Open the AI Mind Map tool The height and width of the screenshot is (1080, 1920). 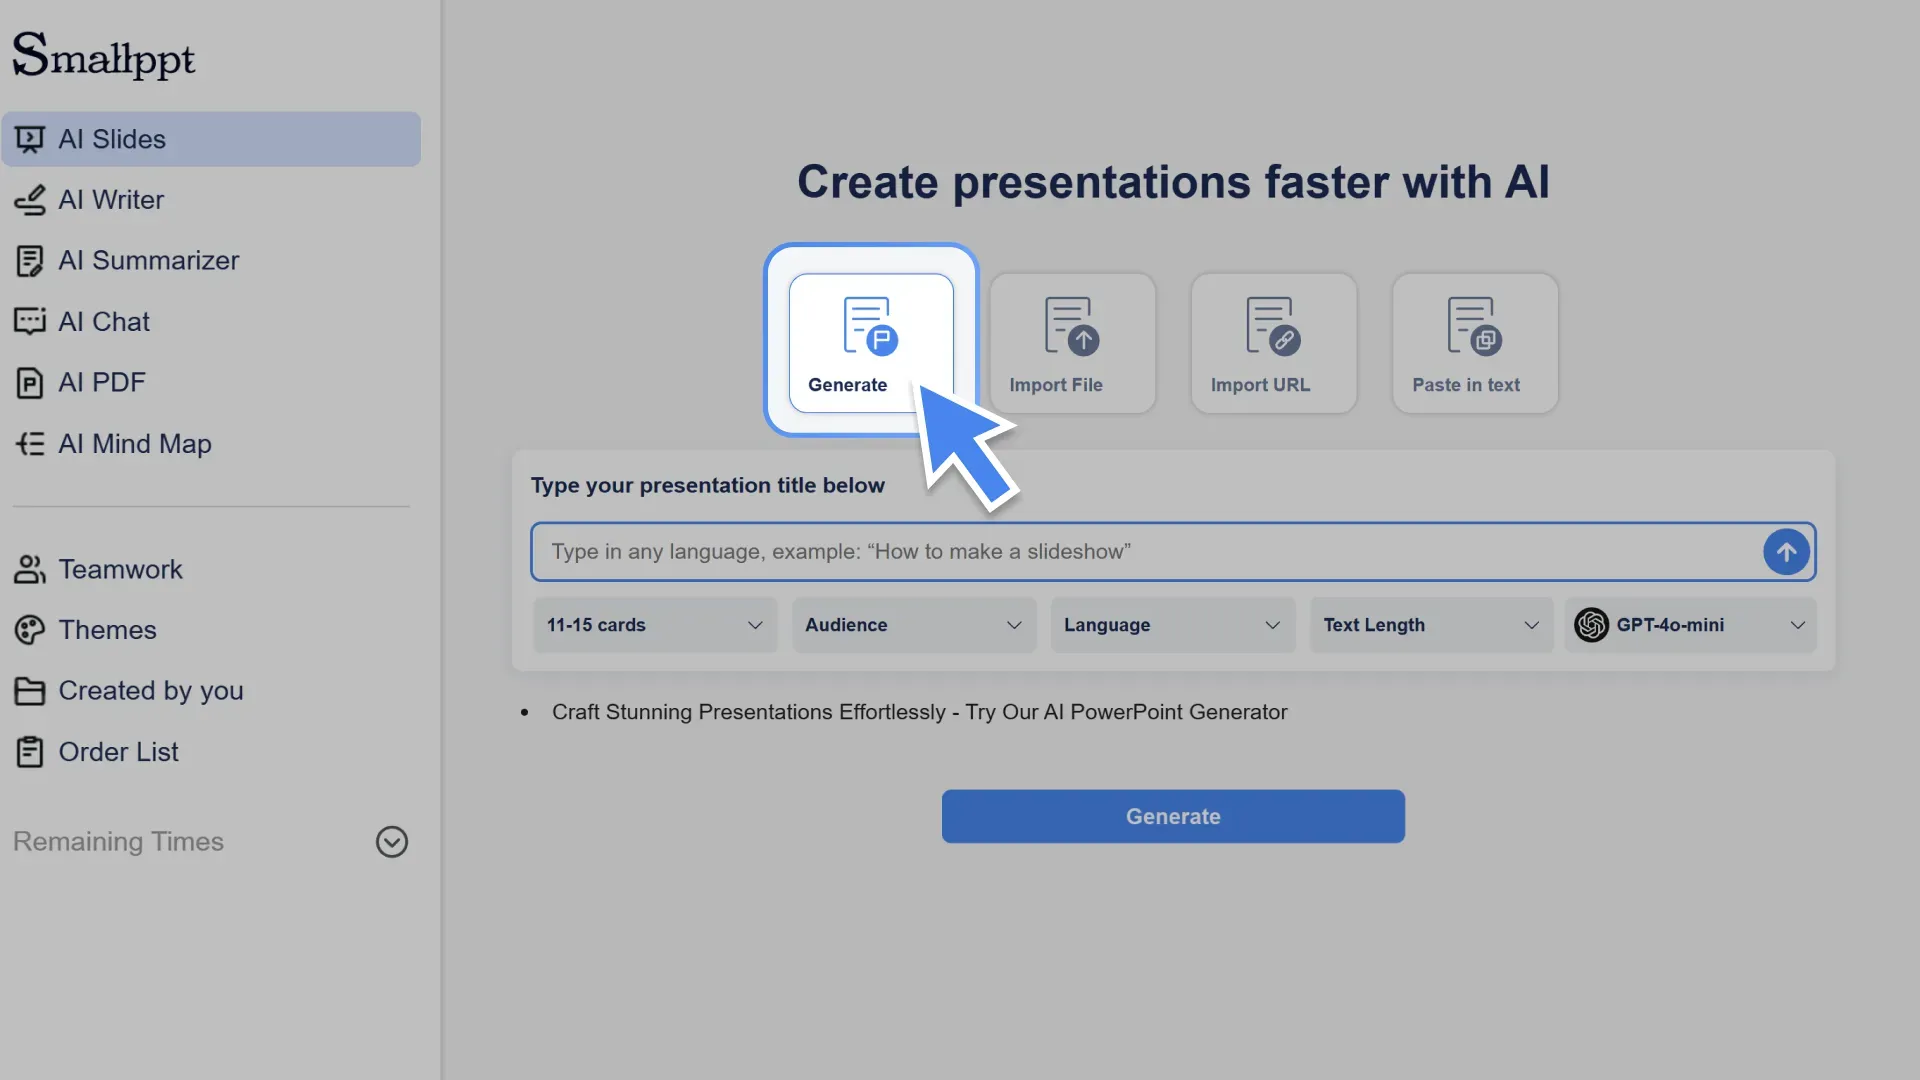[135, 443]
